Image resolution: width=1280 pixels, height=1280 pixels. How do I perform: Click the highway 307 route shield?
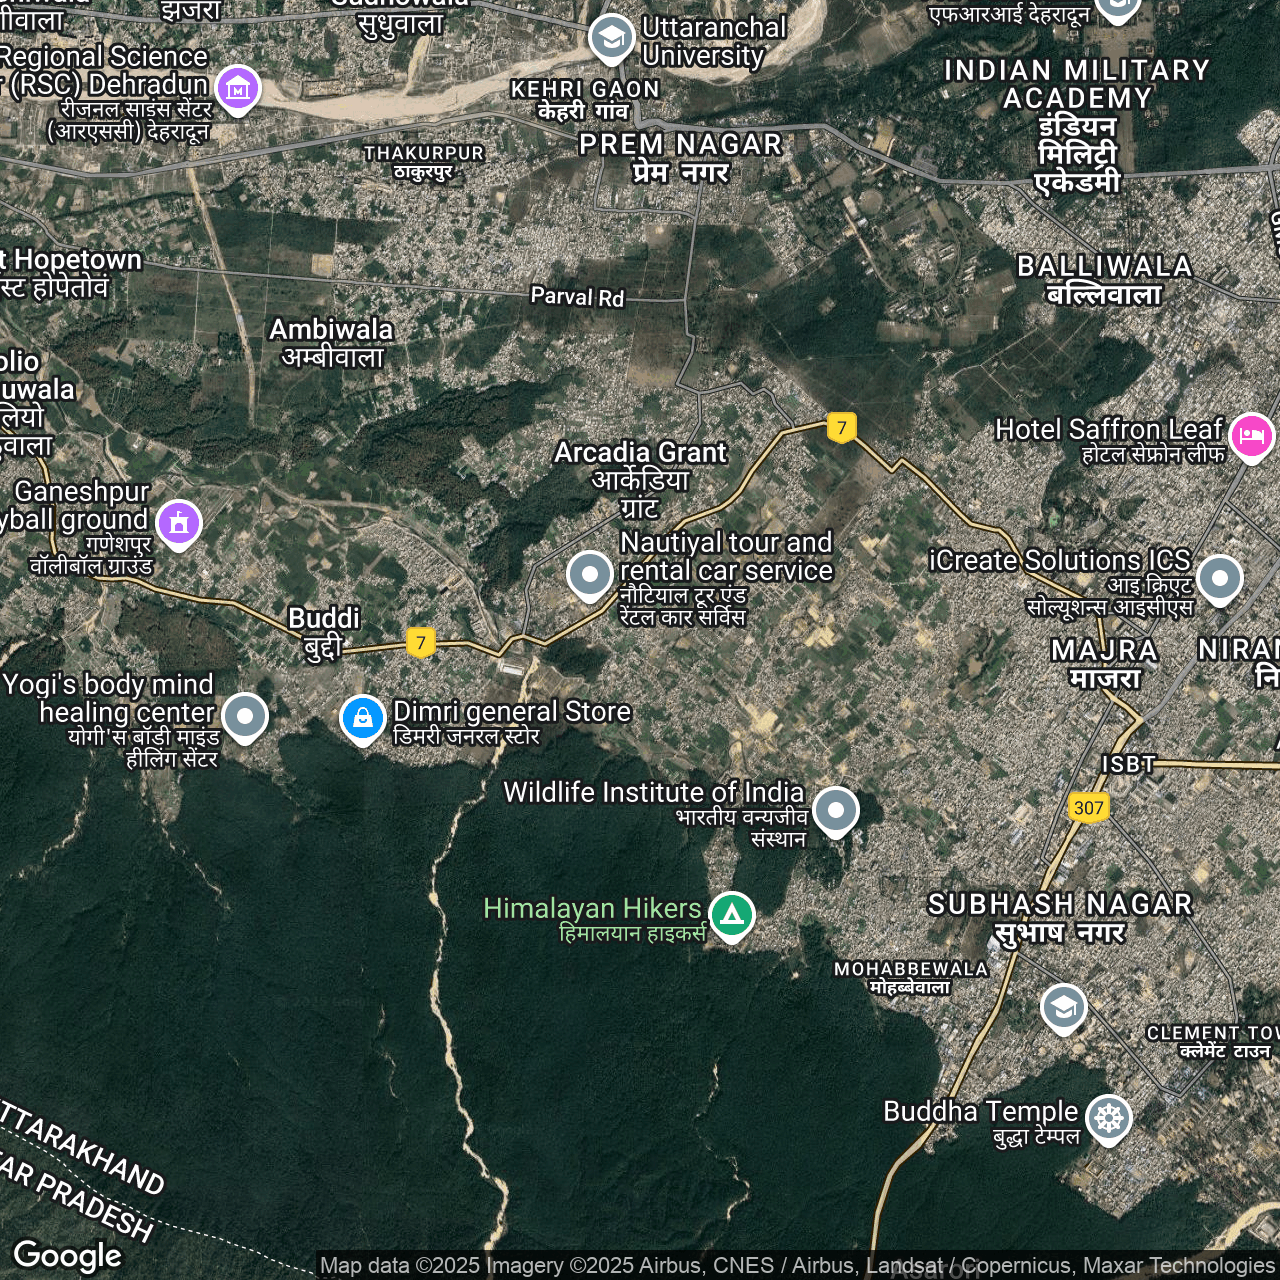coord(1088,808)
